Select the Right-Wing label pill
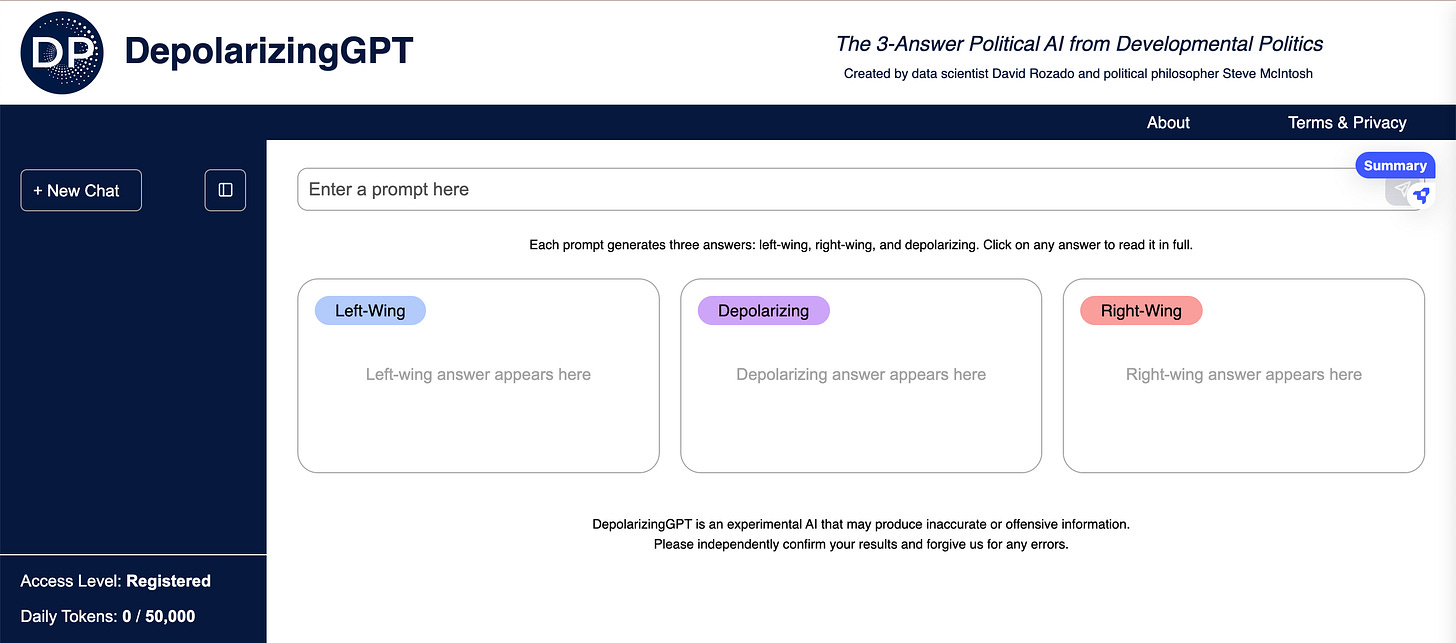This screenshot has height=643, width=1456. (x=1141, y=310)
